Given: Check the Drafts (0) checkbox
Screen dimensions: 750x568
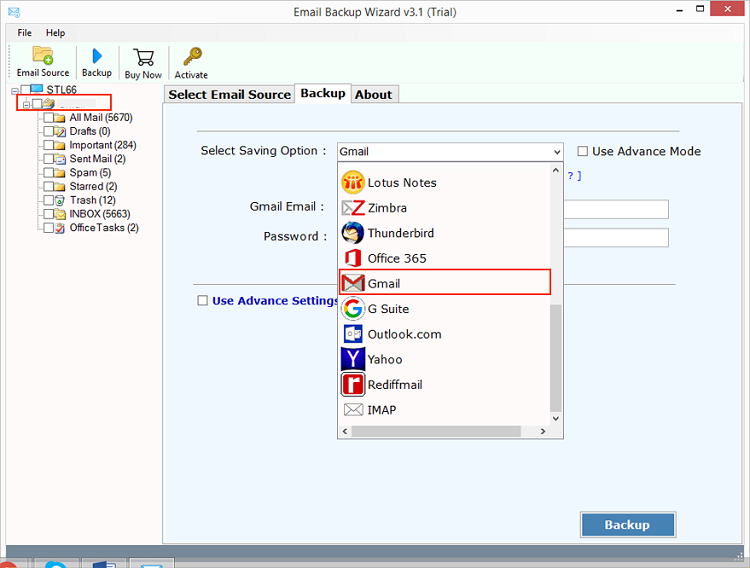Looking at the screenshot, I should 48,132.
